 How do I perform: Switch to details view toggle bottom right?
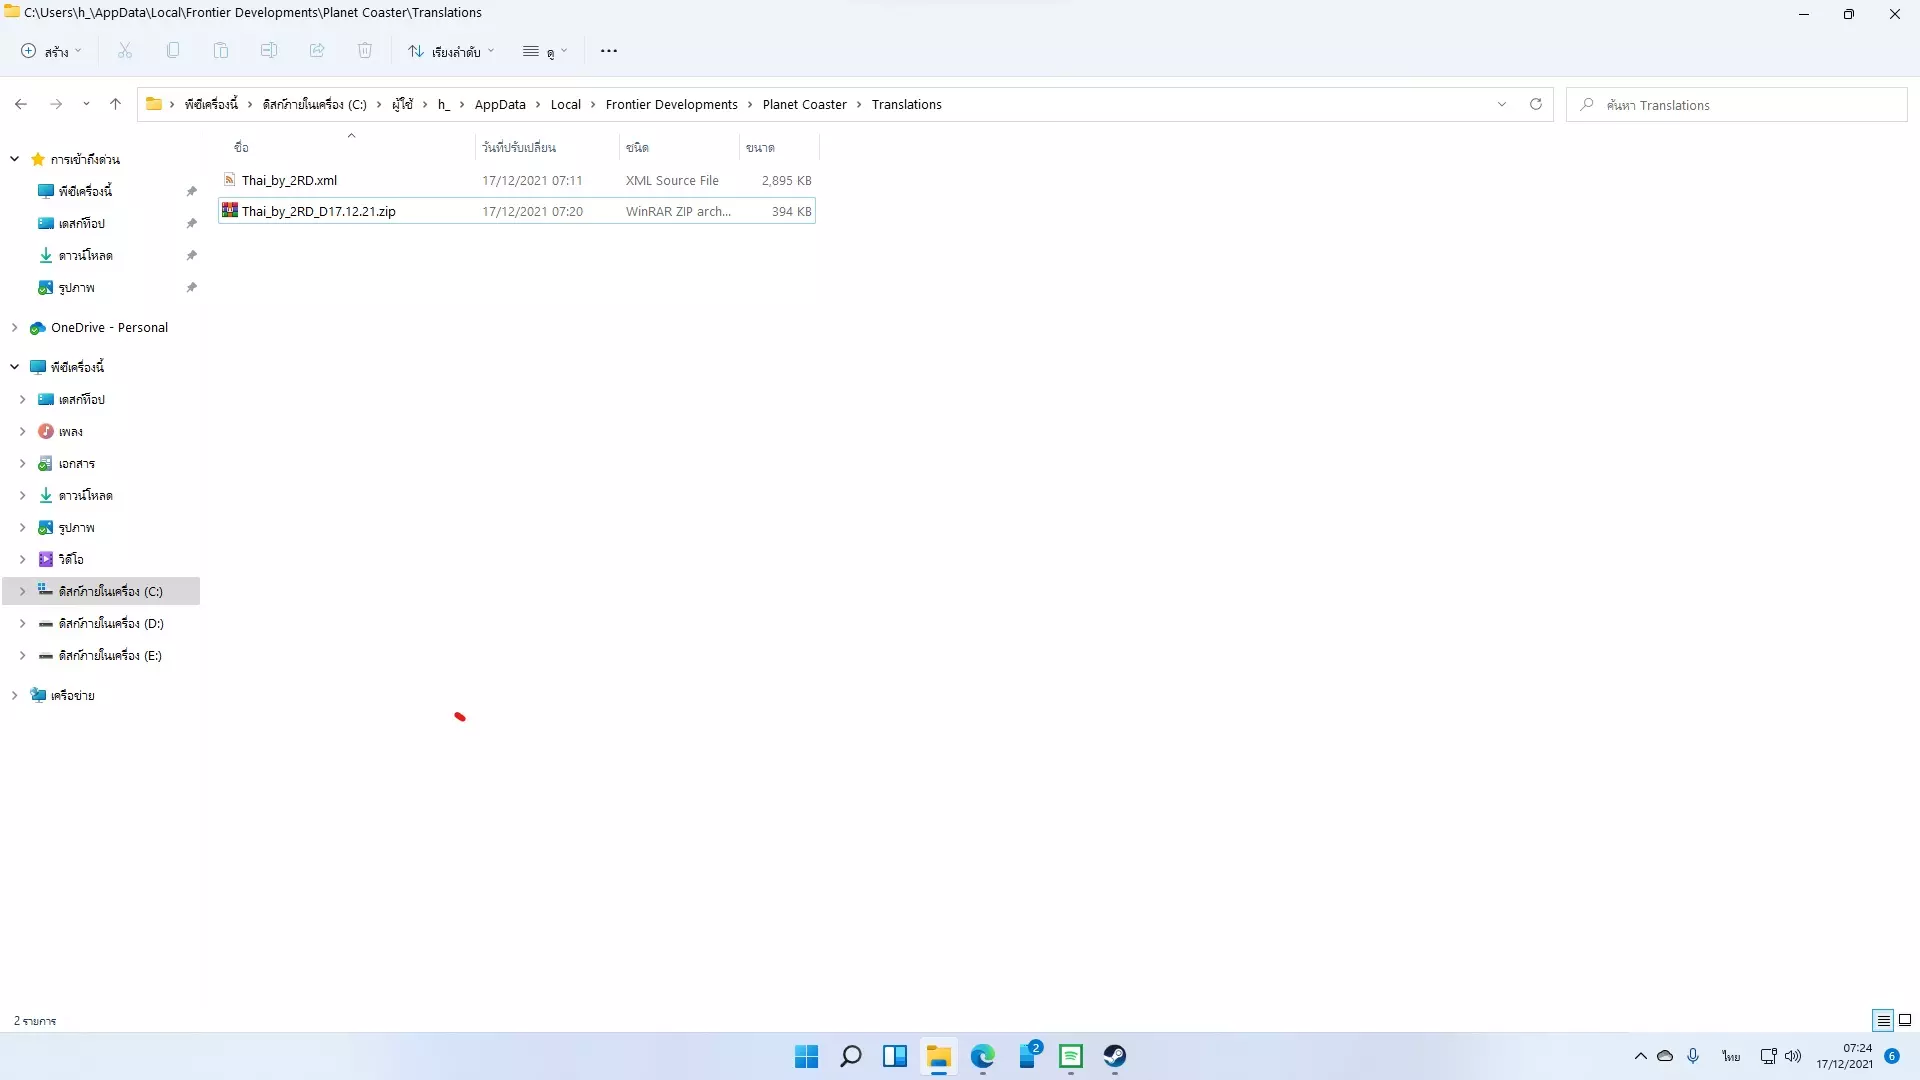click(1883, 1020)
